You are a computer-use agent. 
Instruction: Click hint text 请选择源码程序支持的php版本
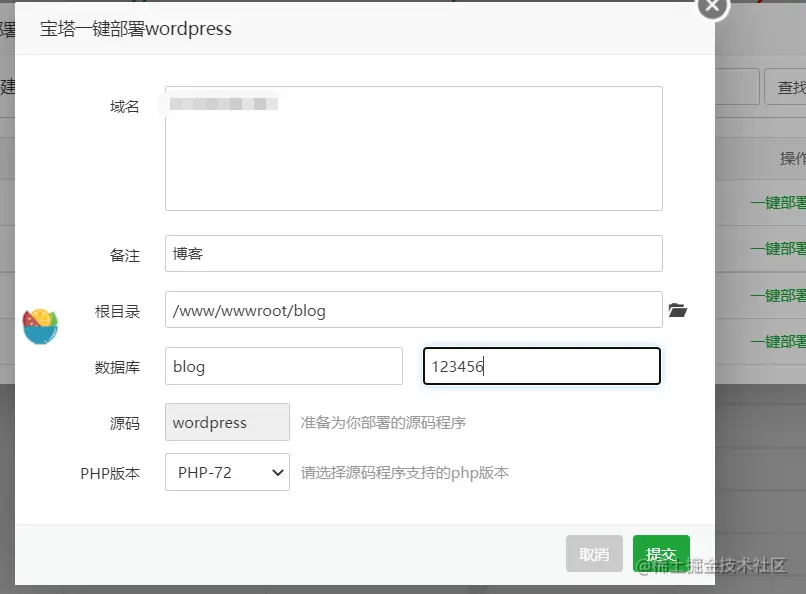coord(405,472)
